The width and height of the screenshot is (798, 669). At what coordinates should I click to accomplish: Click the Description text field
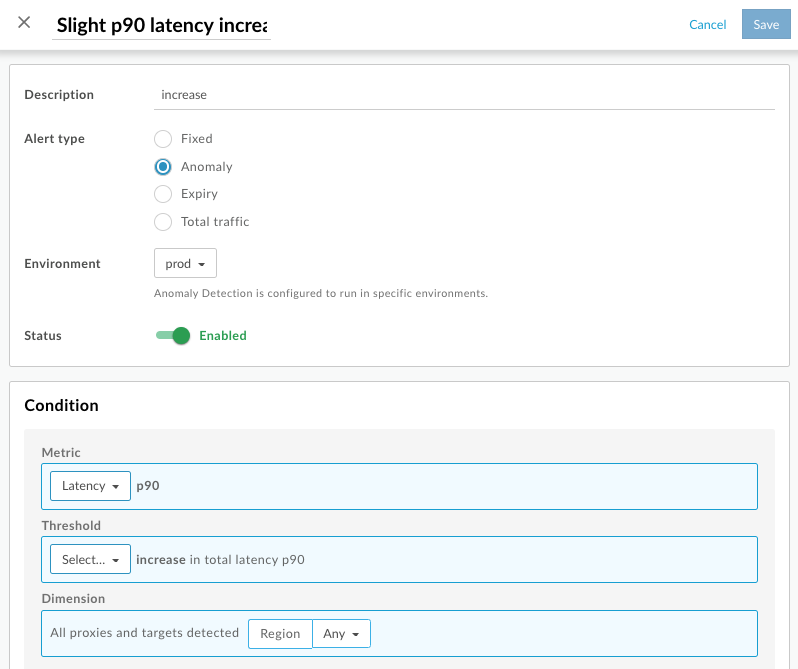(x=464, y=95)
